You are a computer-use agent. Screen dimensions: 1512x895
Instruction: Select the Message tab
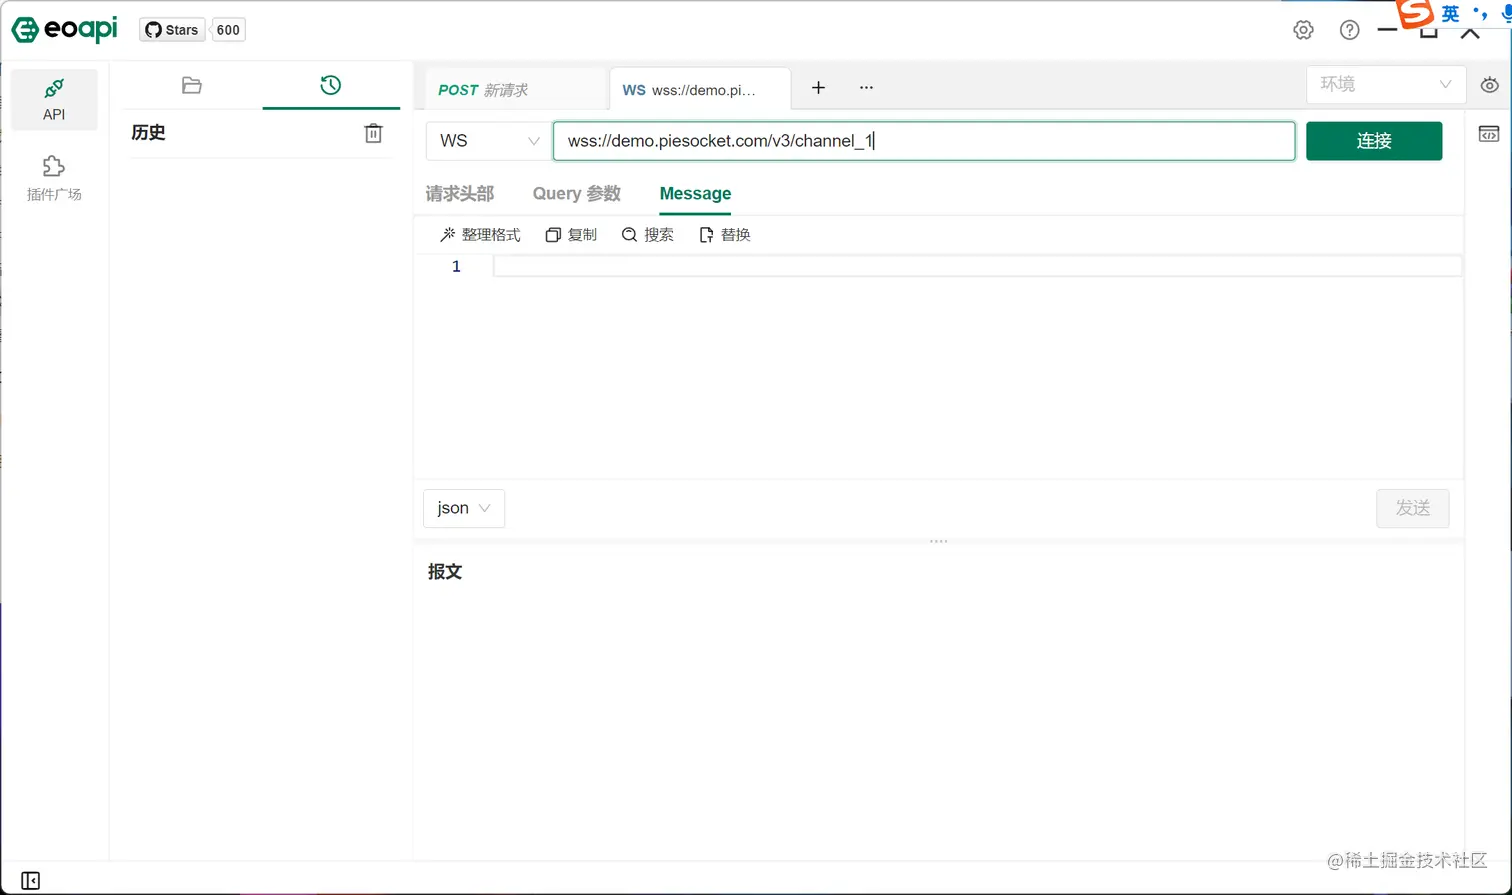click(695, 194)
